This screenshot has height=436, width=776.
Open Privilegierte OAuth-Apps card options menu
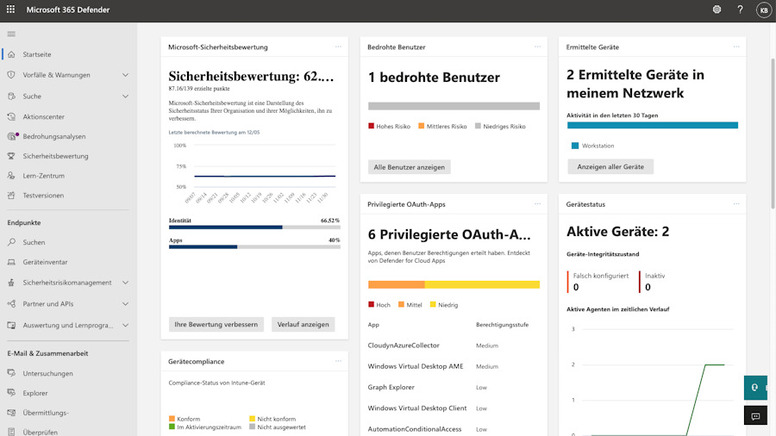[537, 203]
